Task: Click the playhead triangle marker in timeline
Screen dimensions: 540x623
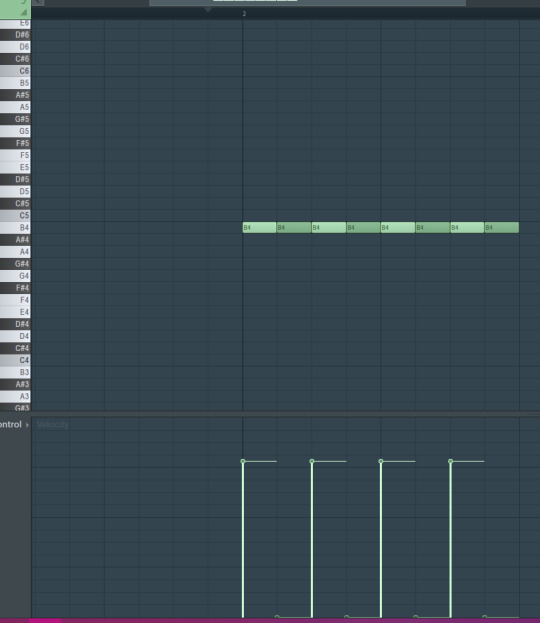Action: (208, 9)
